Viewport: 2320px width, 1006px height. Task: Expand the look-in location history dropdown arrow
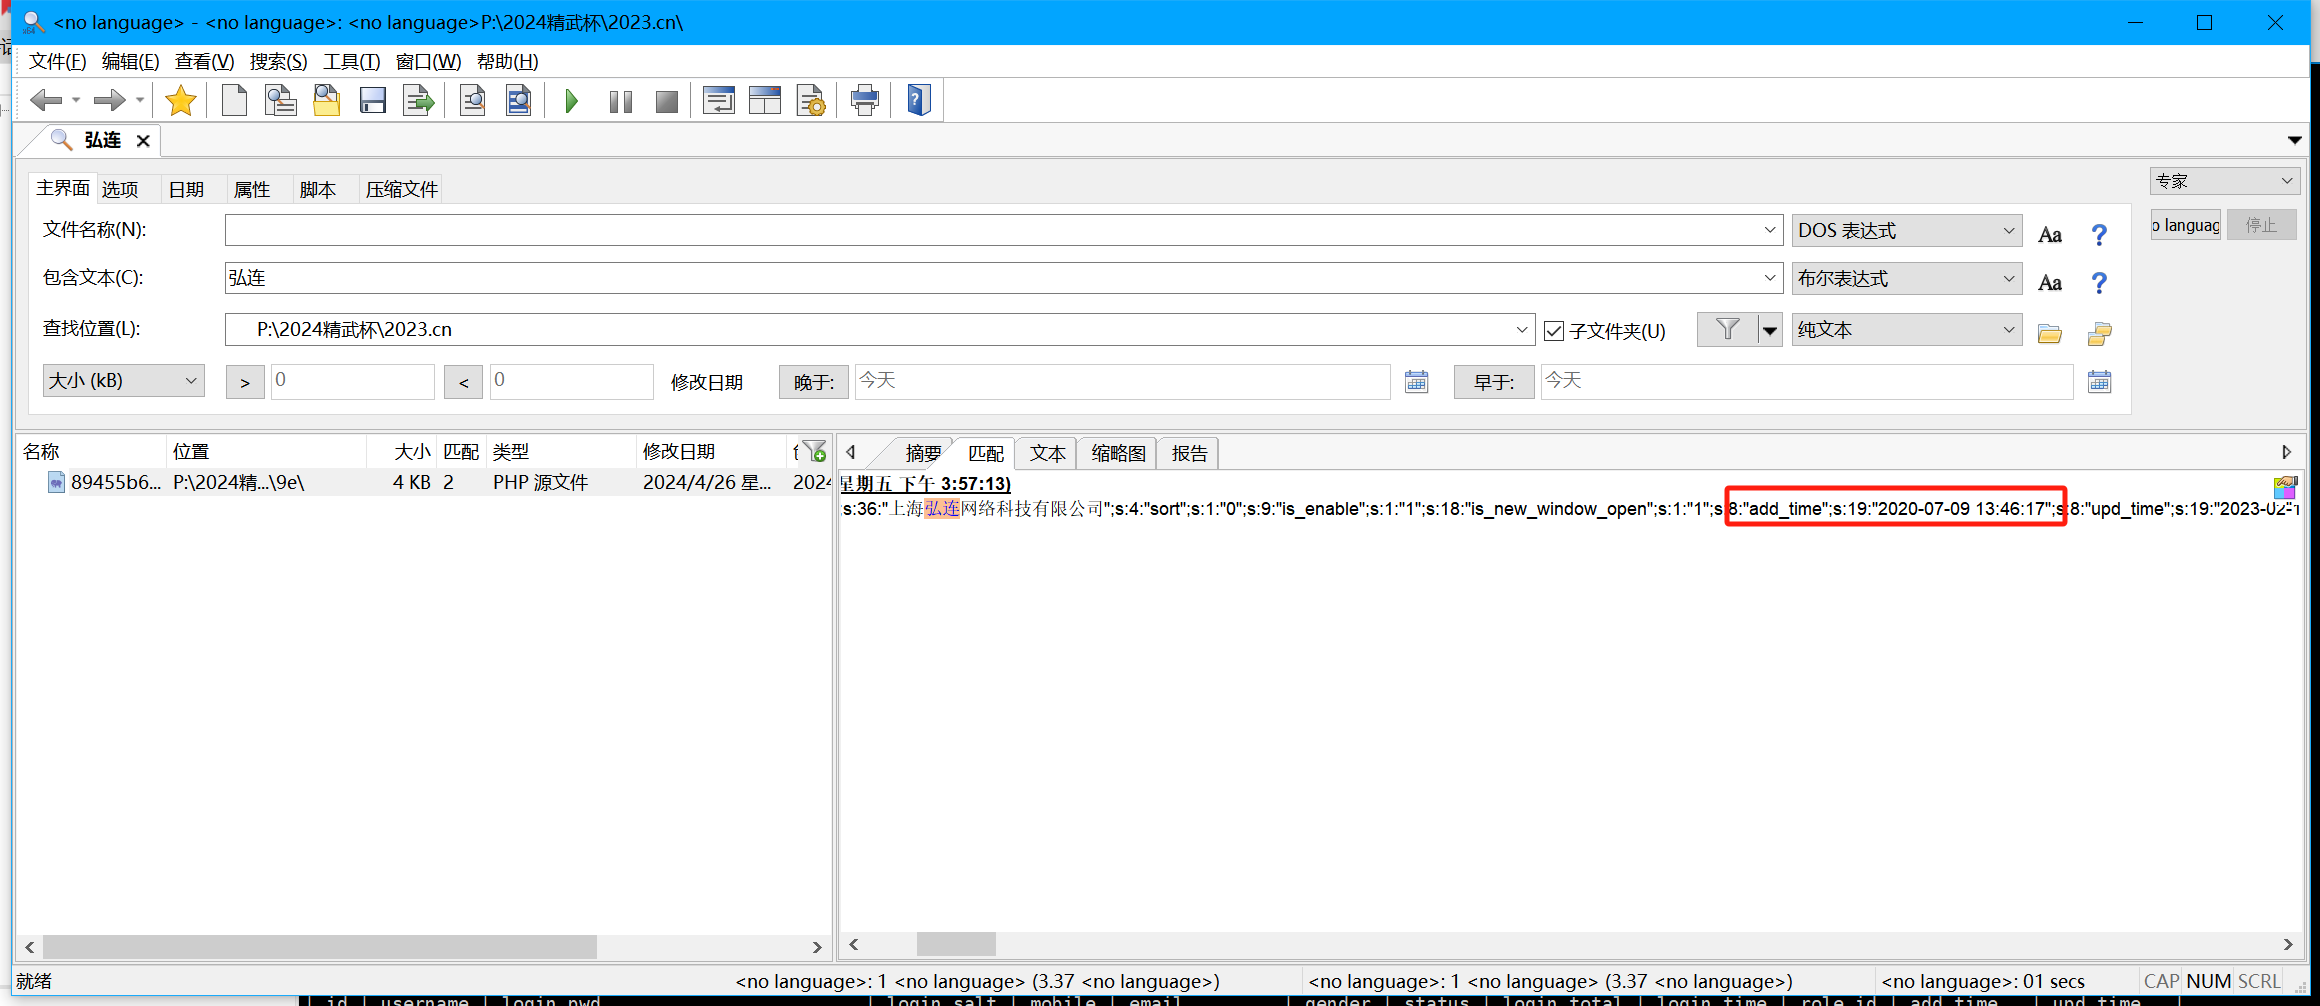click(1522, 329)
